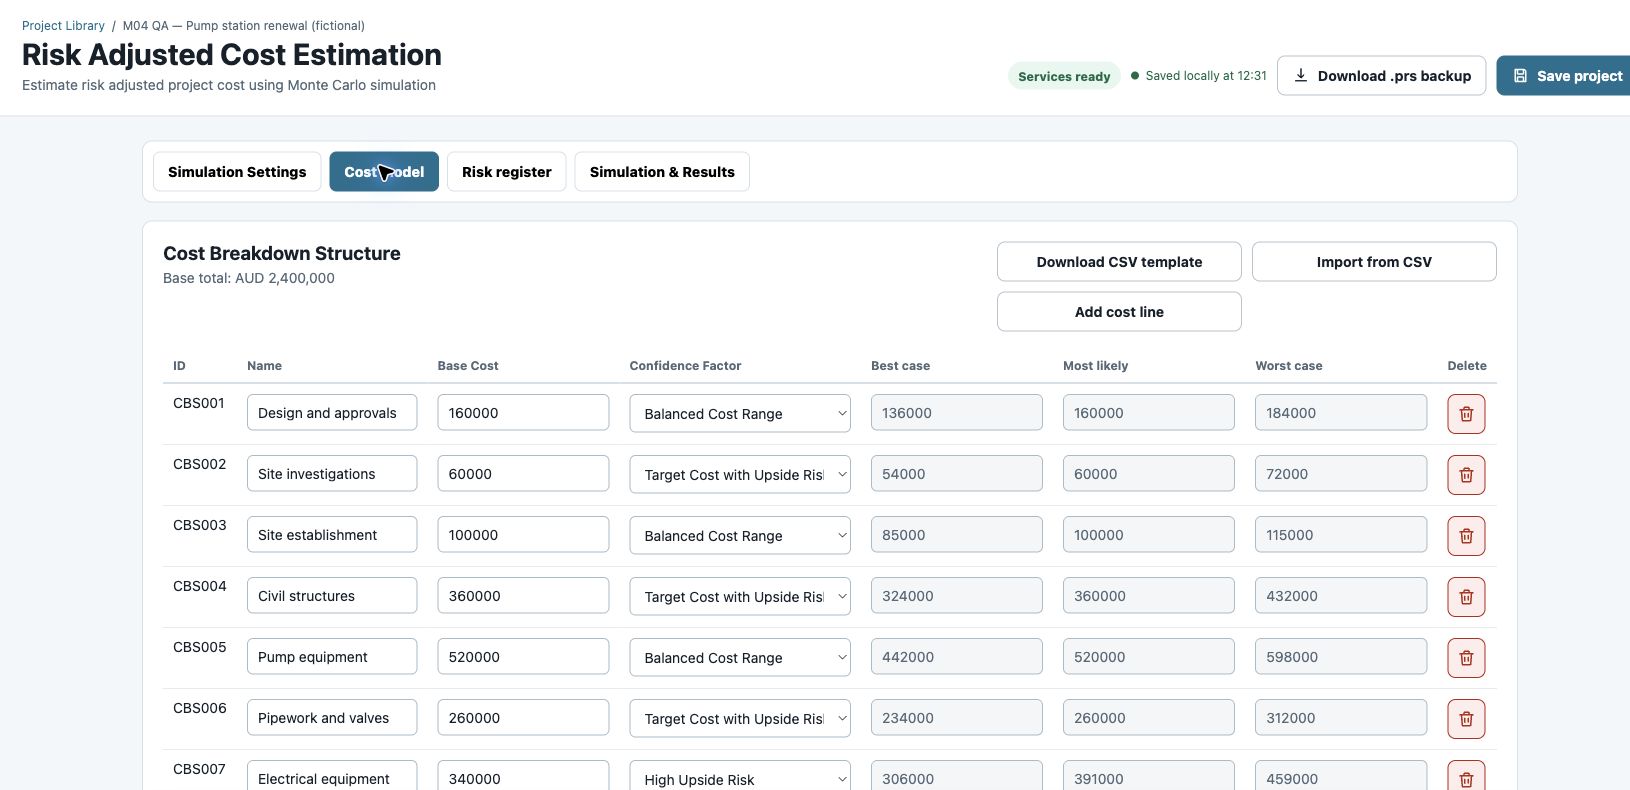The height and width of the screenshot is (790, 1630).
Task: Click the Pipework and valves name field
Action: pos(332,718)
